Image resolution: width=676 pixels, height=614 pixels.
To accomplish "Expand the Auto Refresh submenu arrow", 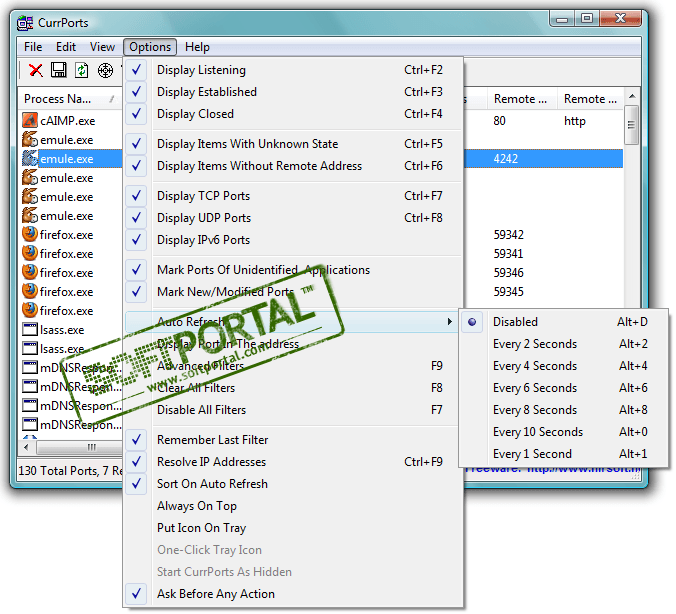I will pos(449,322).
